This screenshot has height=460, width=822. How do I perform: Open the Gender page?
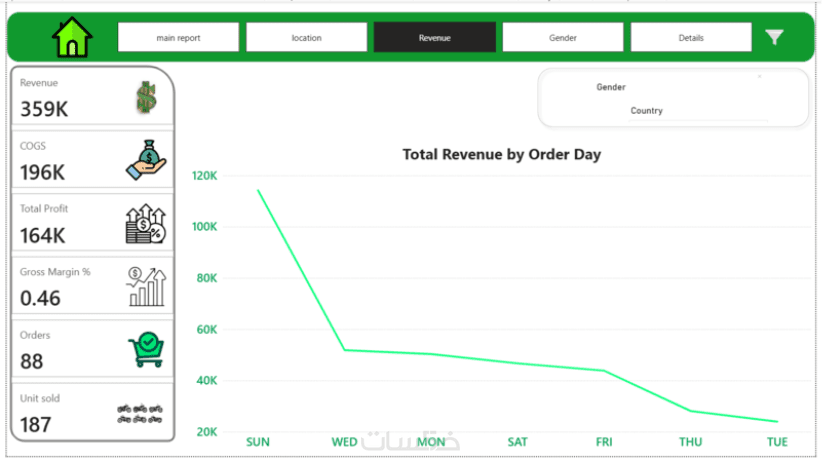point(563,37)
